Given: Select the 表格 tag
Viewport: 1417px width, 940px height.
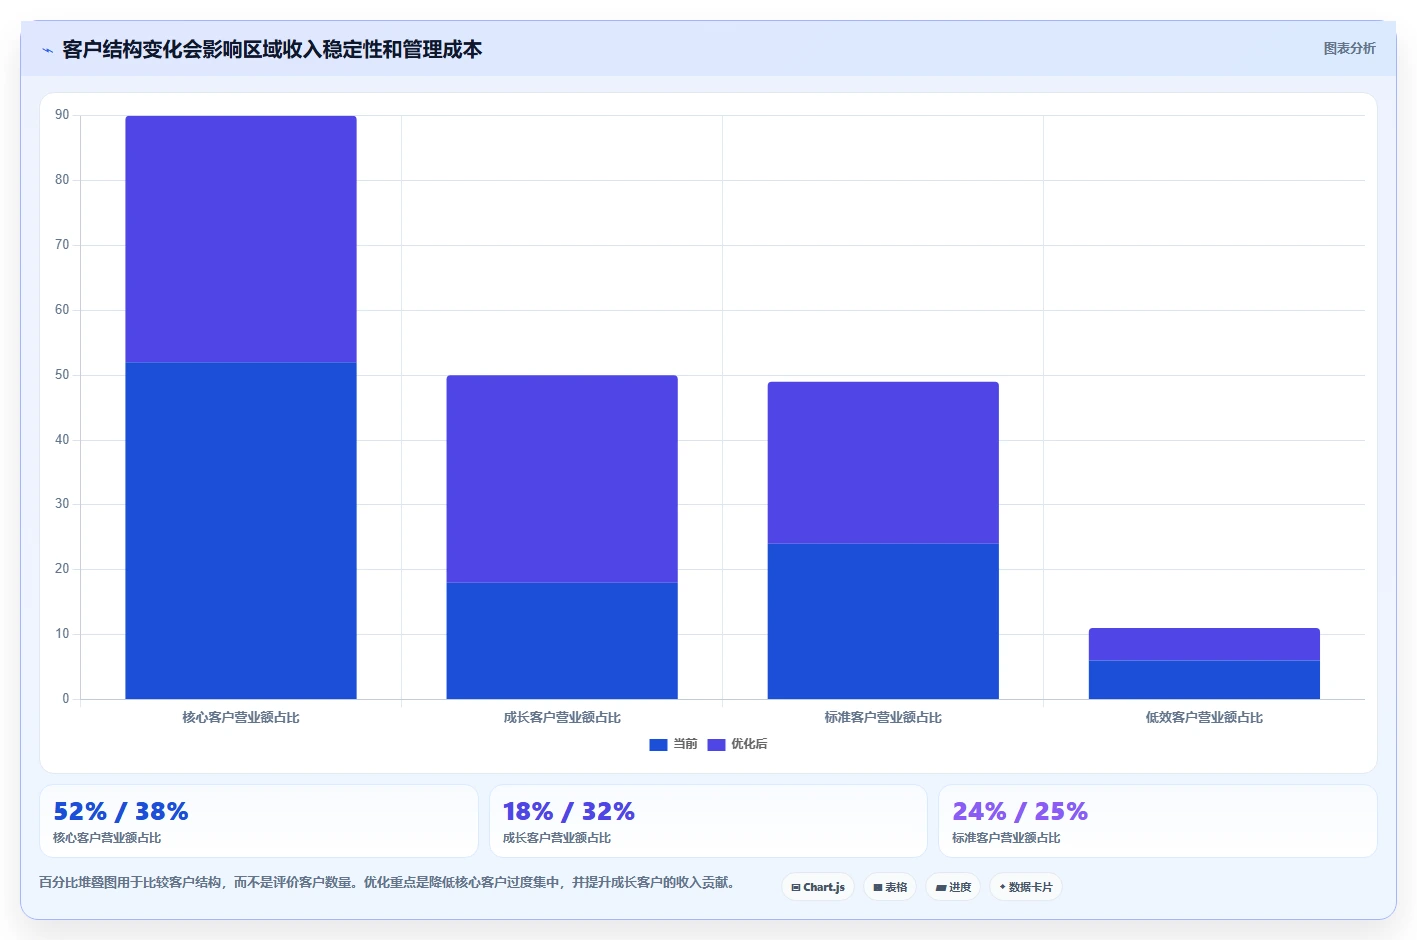Looking at the screenshot, I should click(890, 887).
